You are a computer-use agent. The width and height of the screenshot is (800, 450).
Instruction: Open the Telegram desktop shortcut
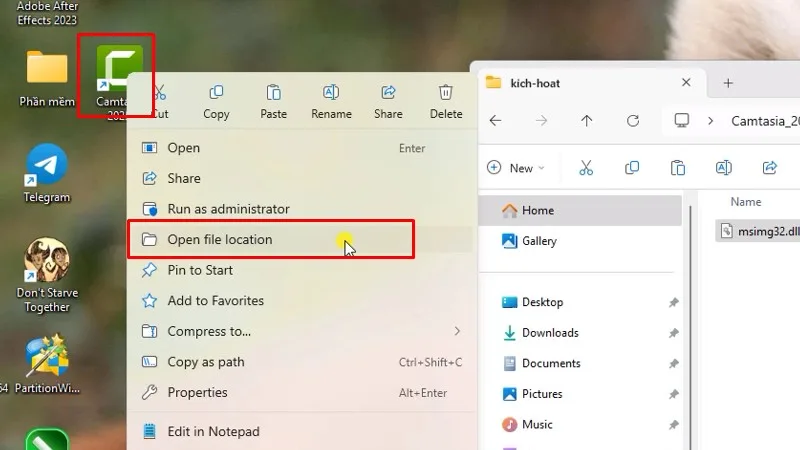click(46, 173)
